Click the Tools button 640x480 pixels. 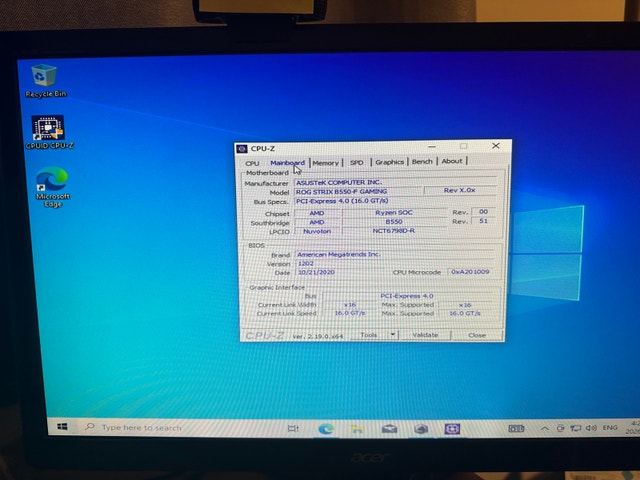[x=369, y=335]
